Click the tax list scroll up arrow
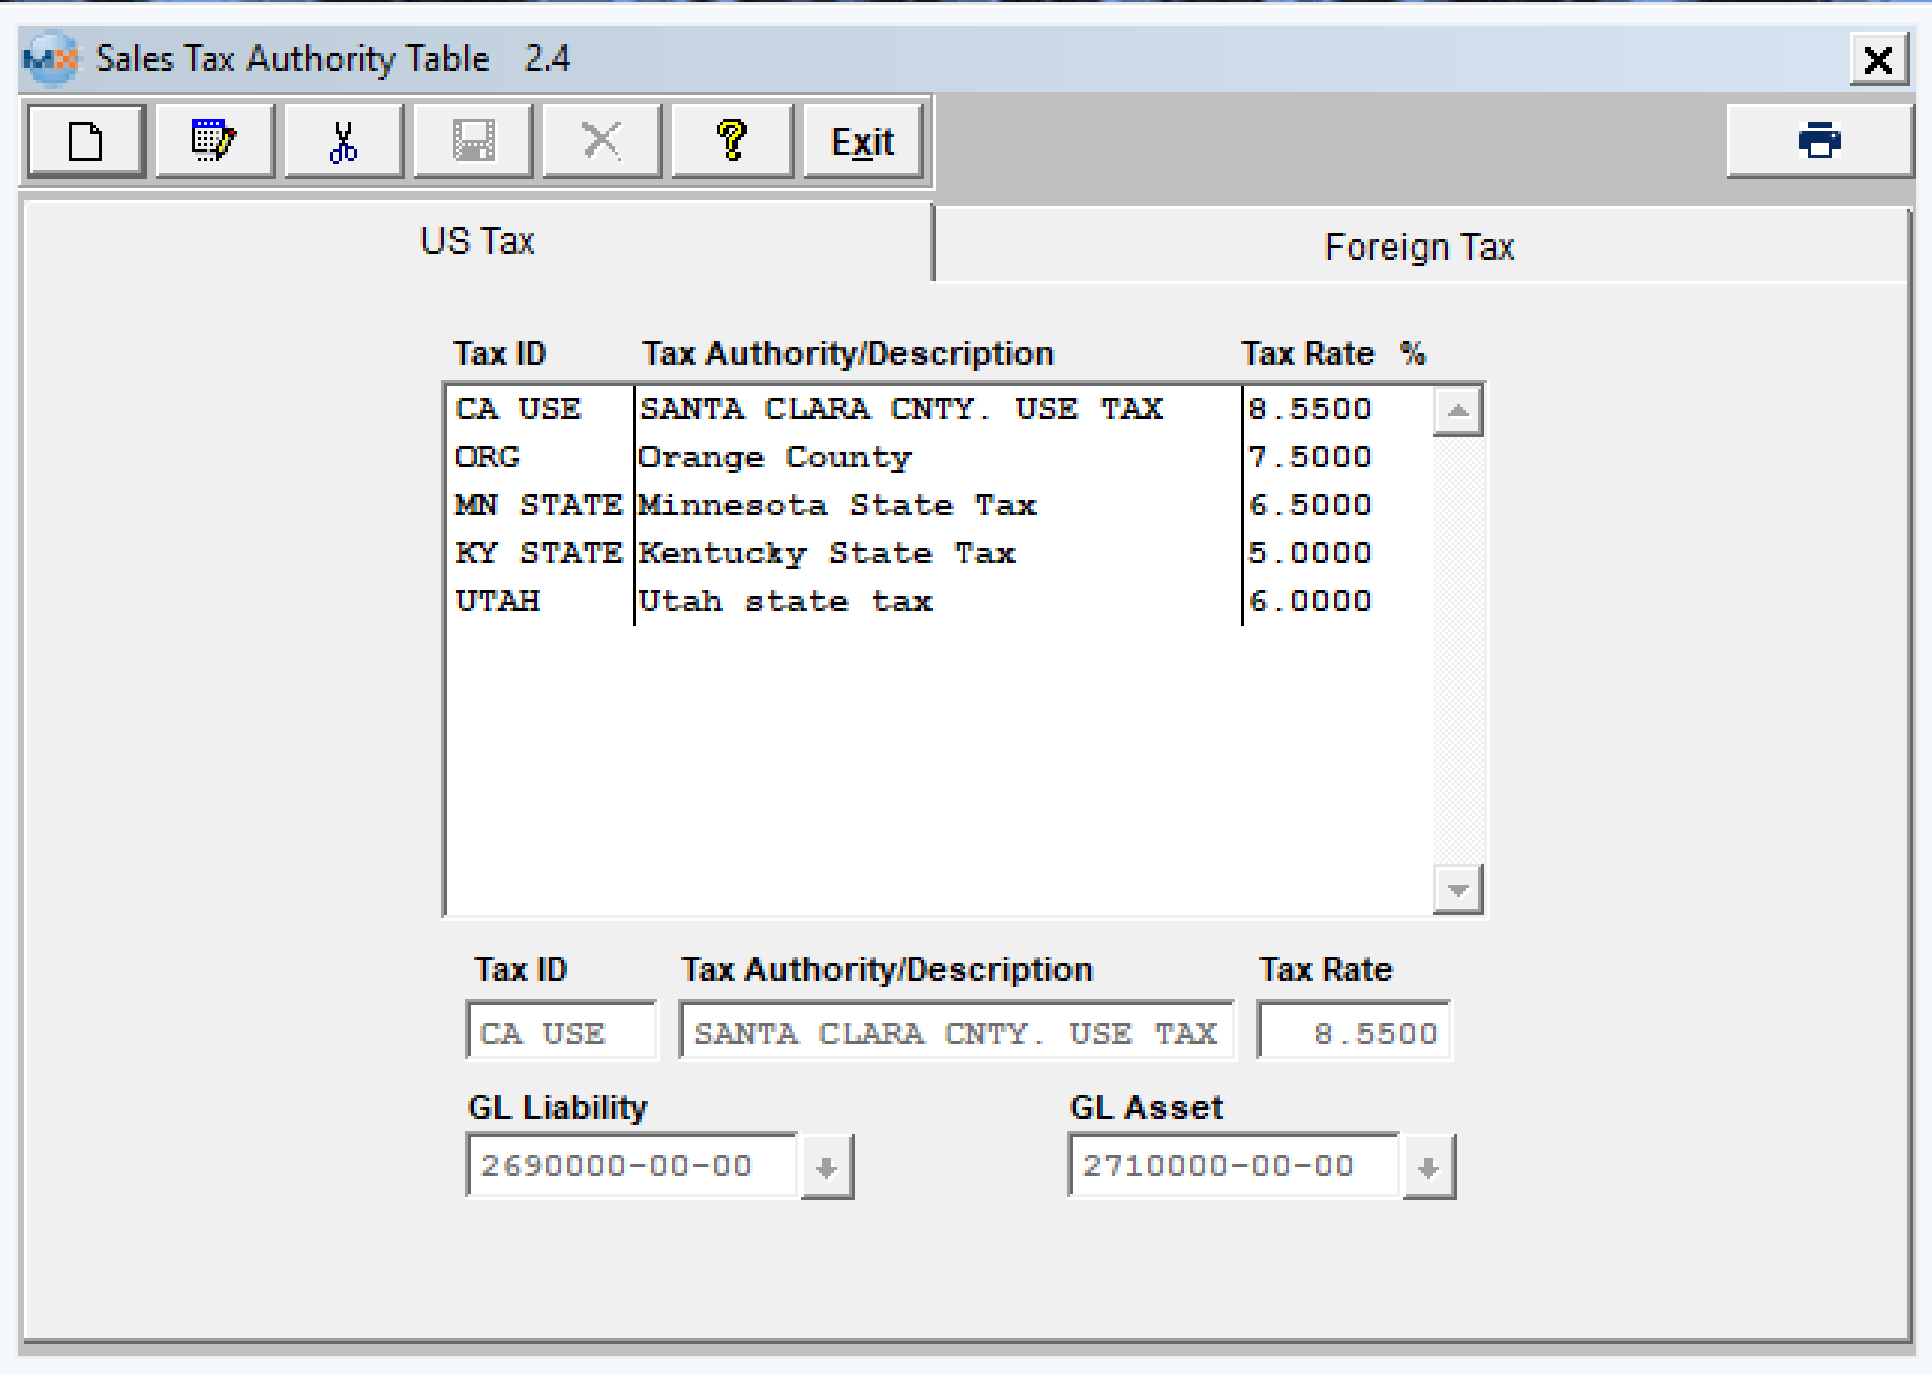This screenshot has width=1932, height=1374. click(x=1457, y=411)
